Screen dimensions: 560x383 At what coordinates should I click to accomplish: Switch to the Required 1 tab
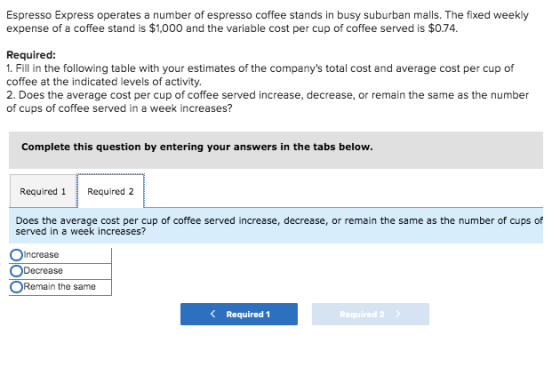coord(43,191)
